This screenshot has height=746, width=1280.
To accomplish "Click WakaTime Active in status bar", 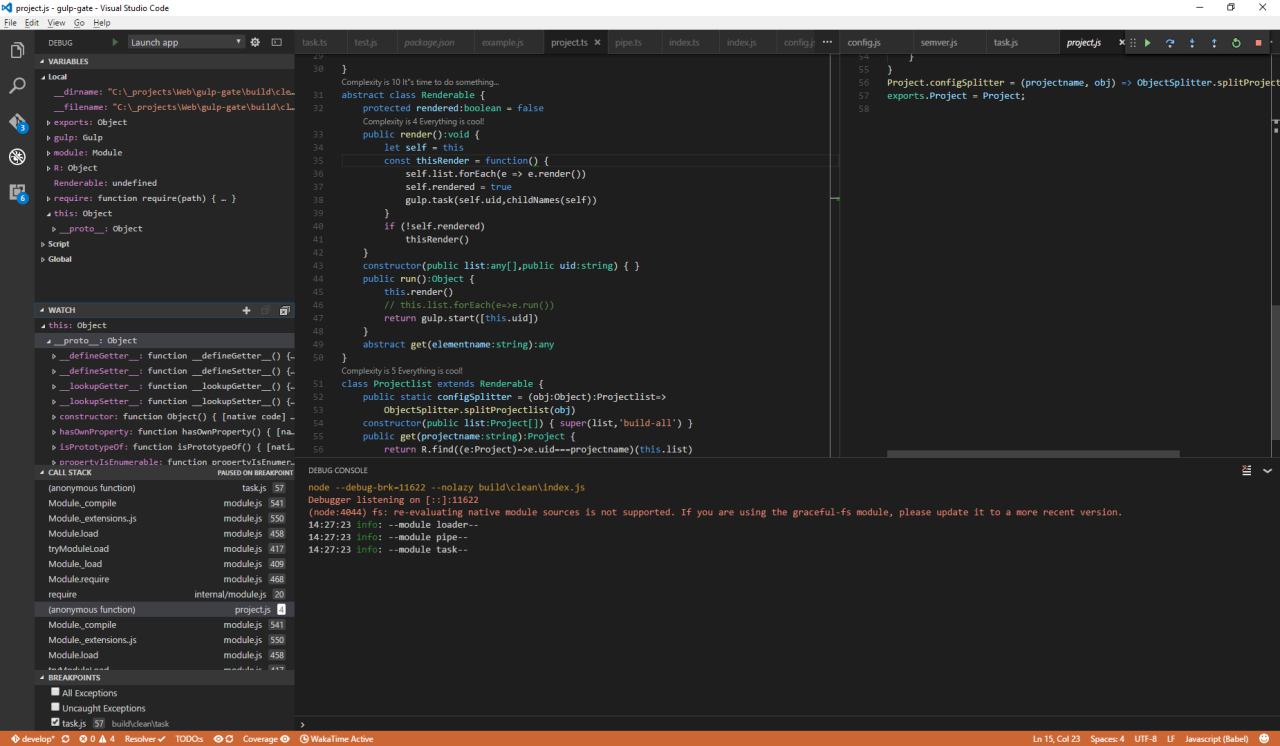I will 336,739.
